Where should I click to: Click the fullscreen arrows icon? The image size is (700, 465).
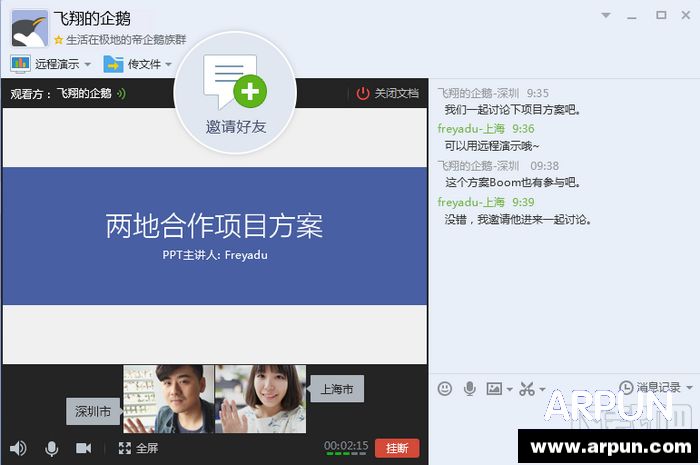(125, 448)
